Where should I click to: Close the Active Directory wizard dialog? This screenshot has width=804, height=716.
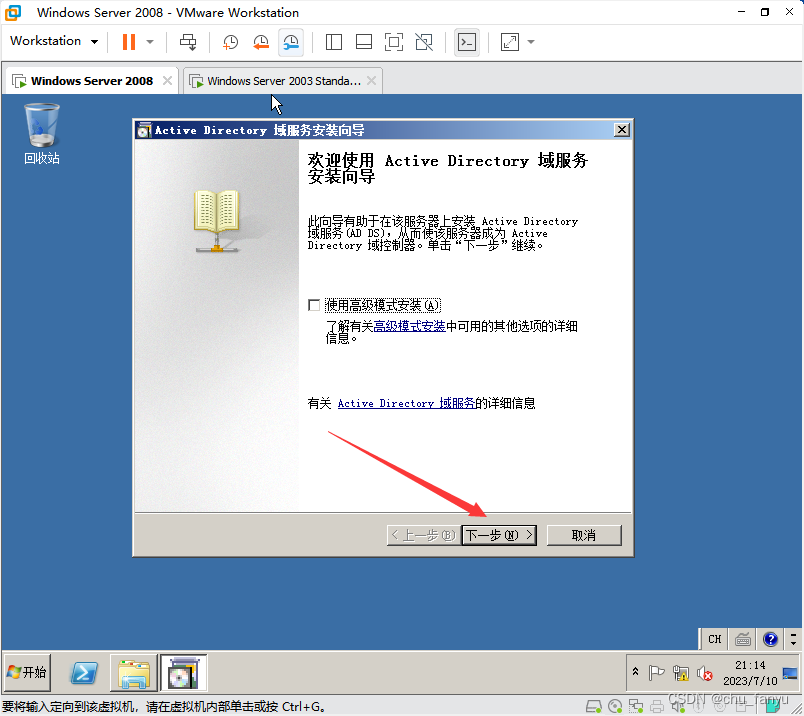click(x=621, y=130)
